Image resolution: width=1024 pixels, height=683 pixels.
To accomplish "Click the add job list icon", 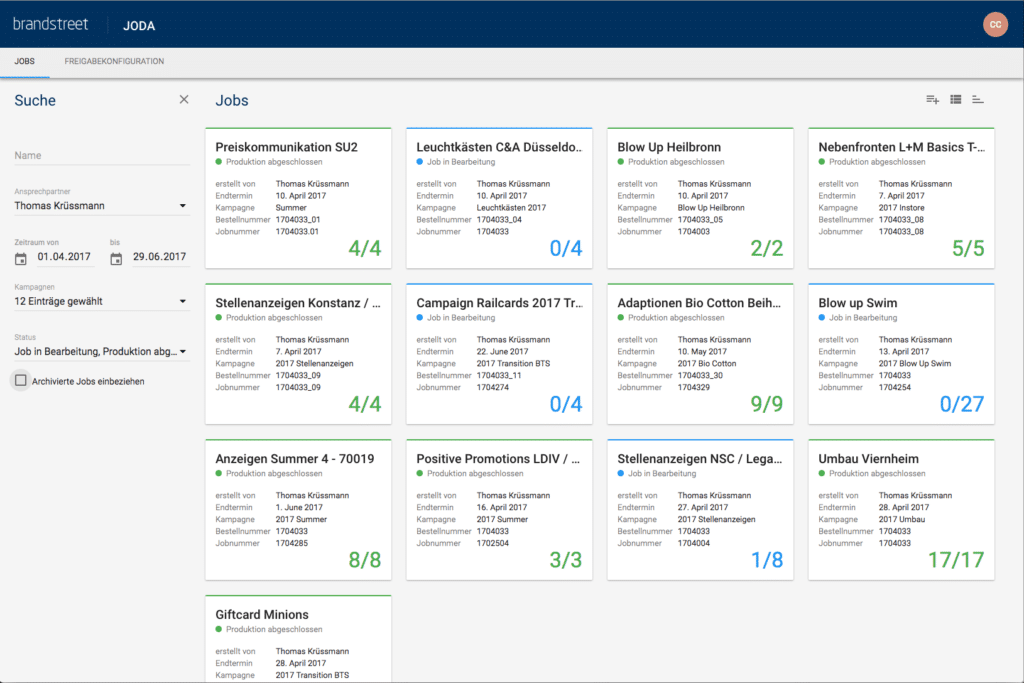I will point(932,99).
